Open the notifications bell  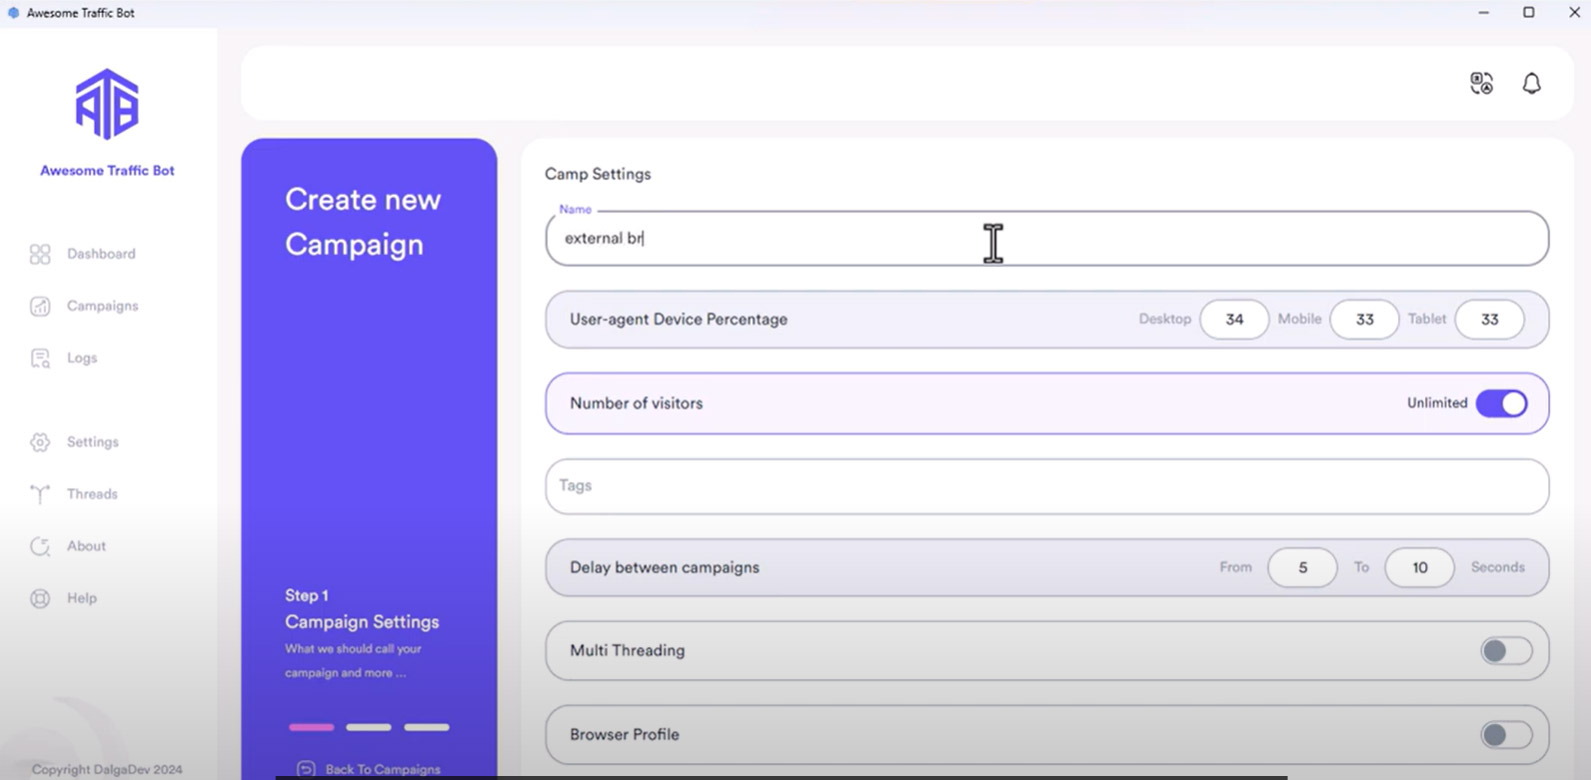[1531, 83]
